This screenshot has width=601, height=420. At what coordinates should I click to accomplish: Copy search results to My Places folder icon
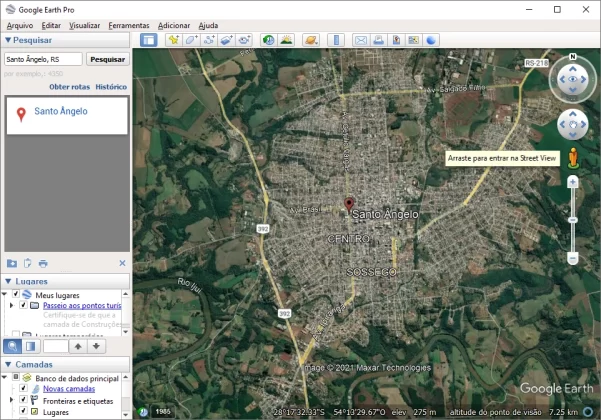point(12,263)
